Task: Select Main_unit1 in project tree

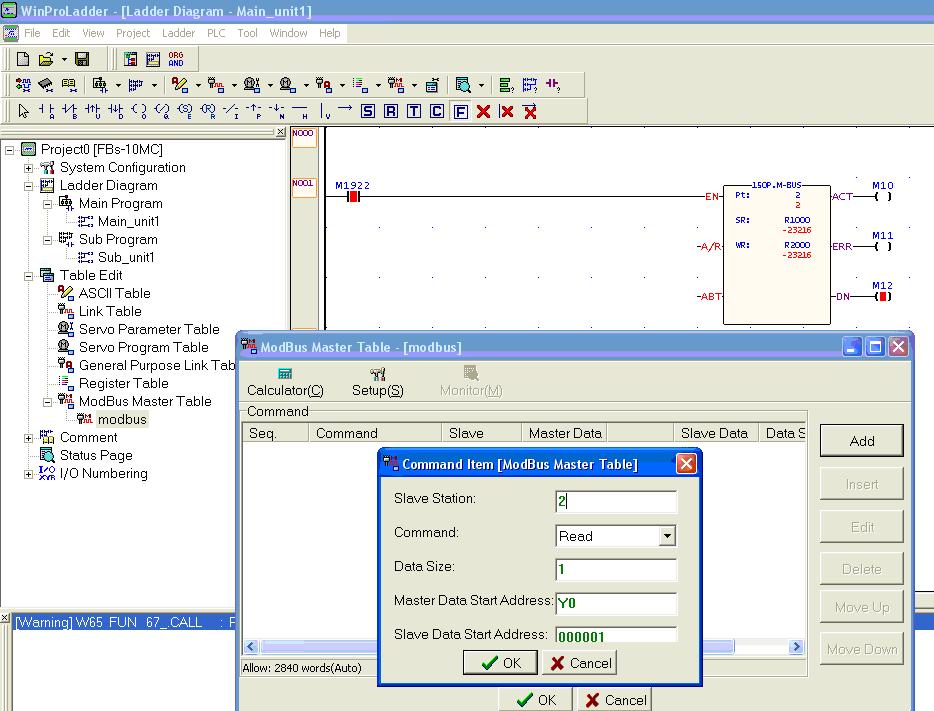Action: point(129,222)
